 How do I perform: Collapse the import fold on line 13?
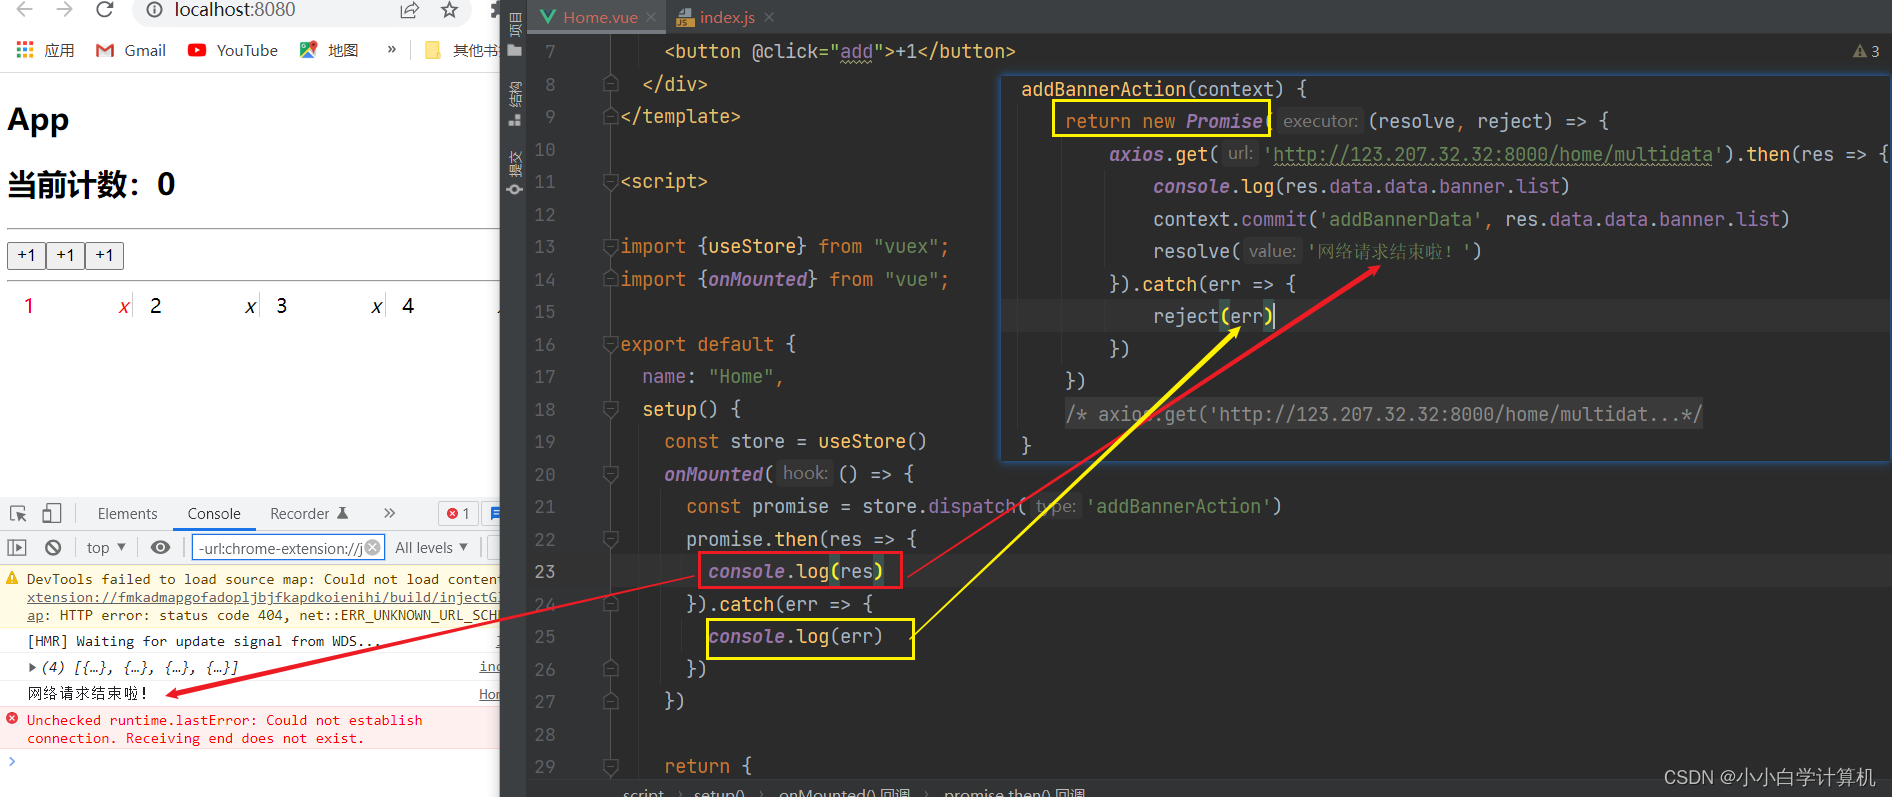pos(610,246)
